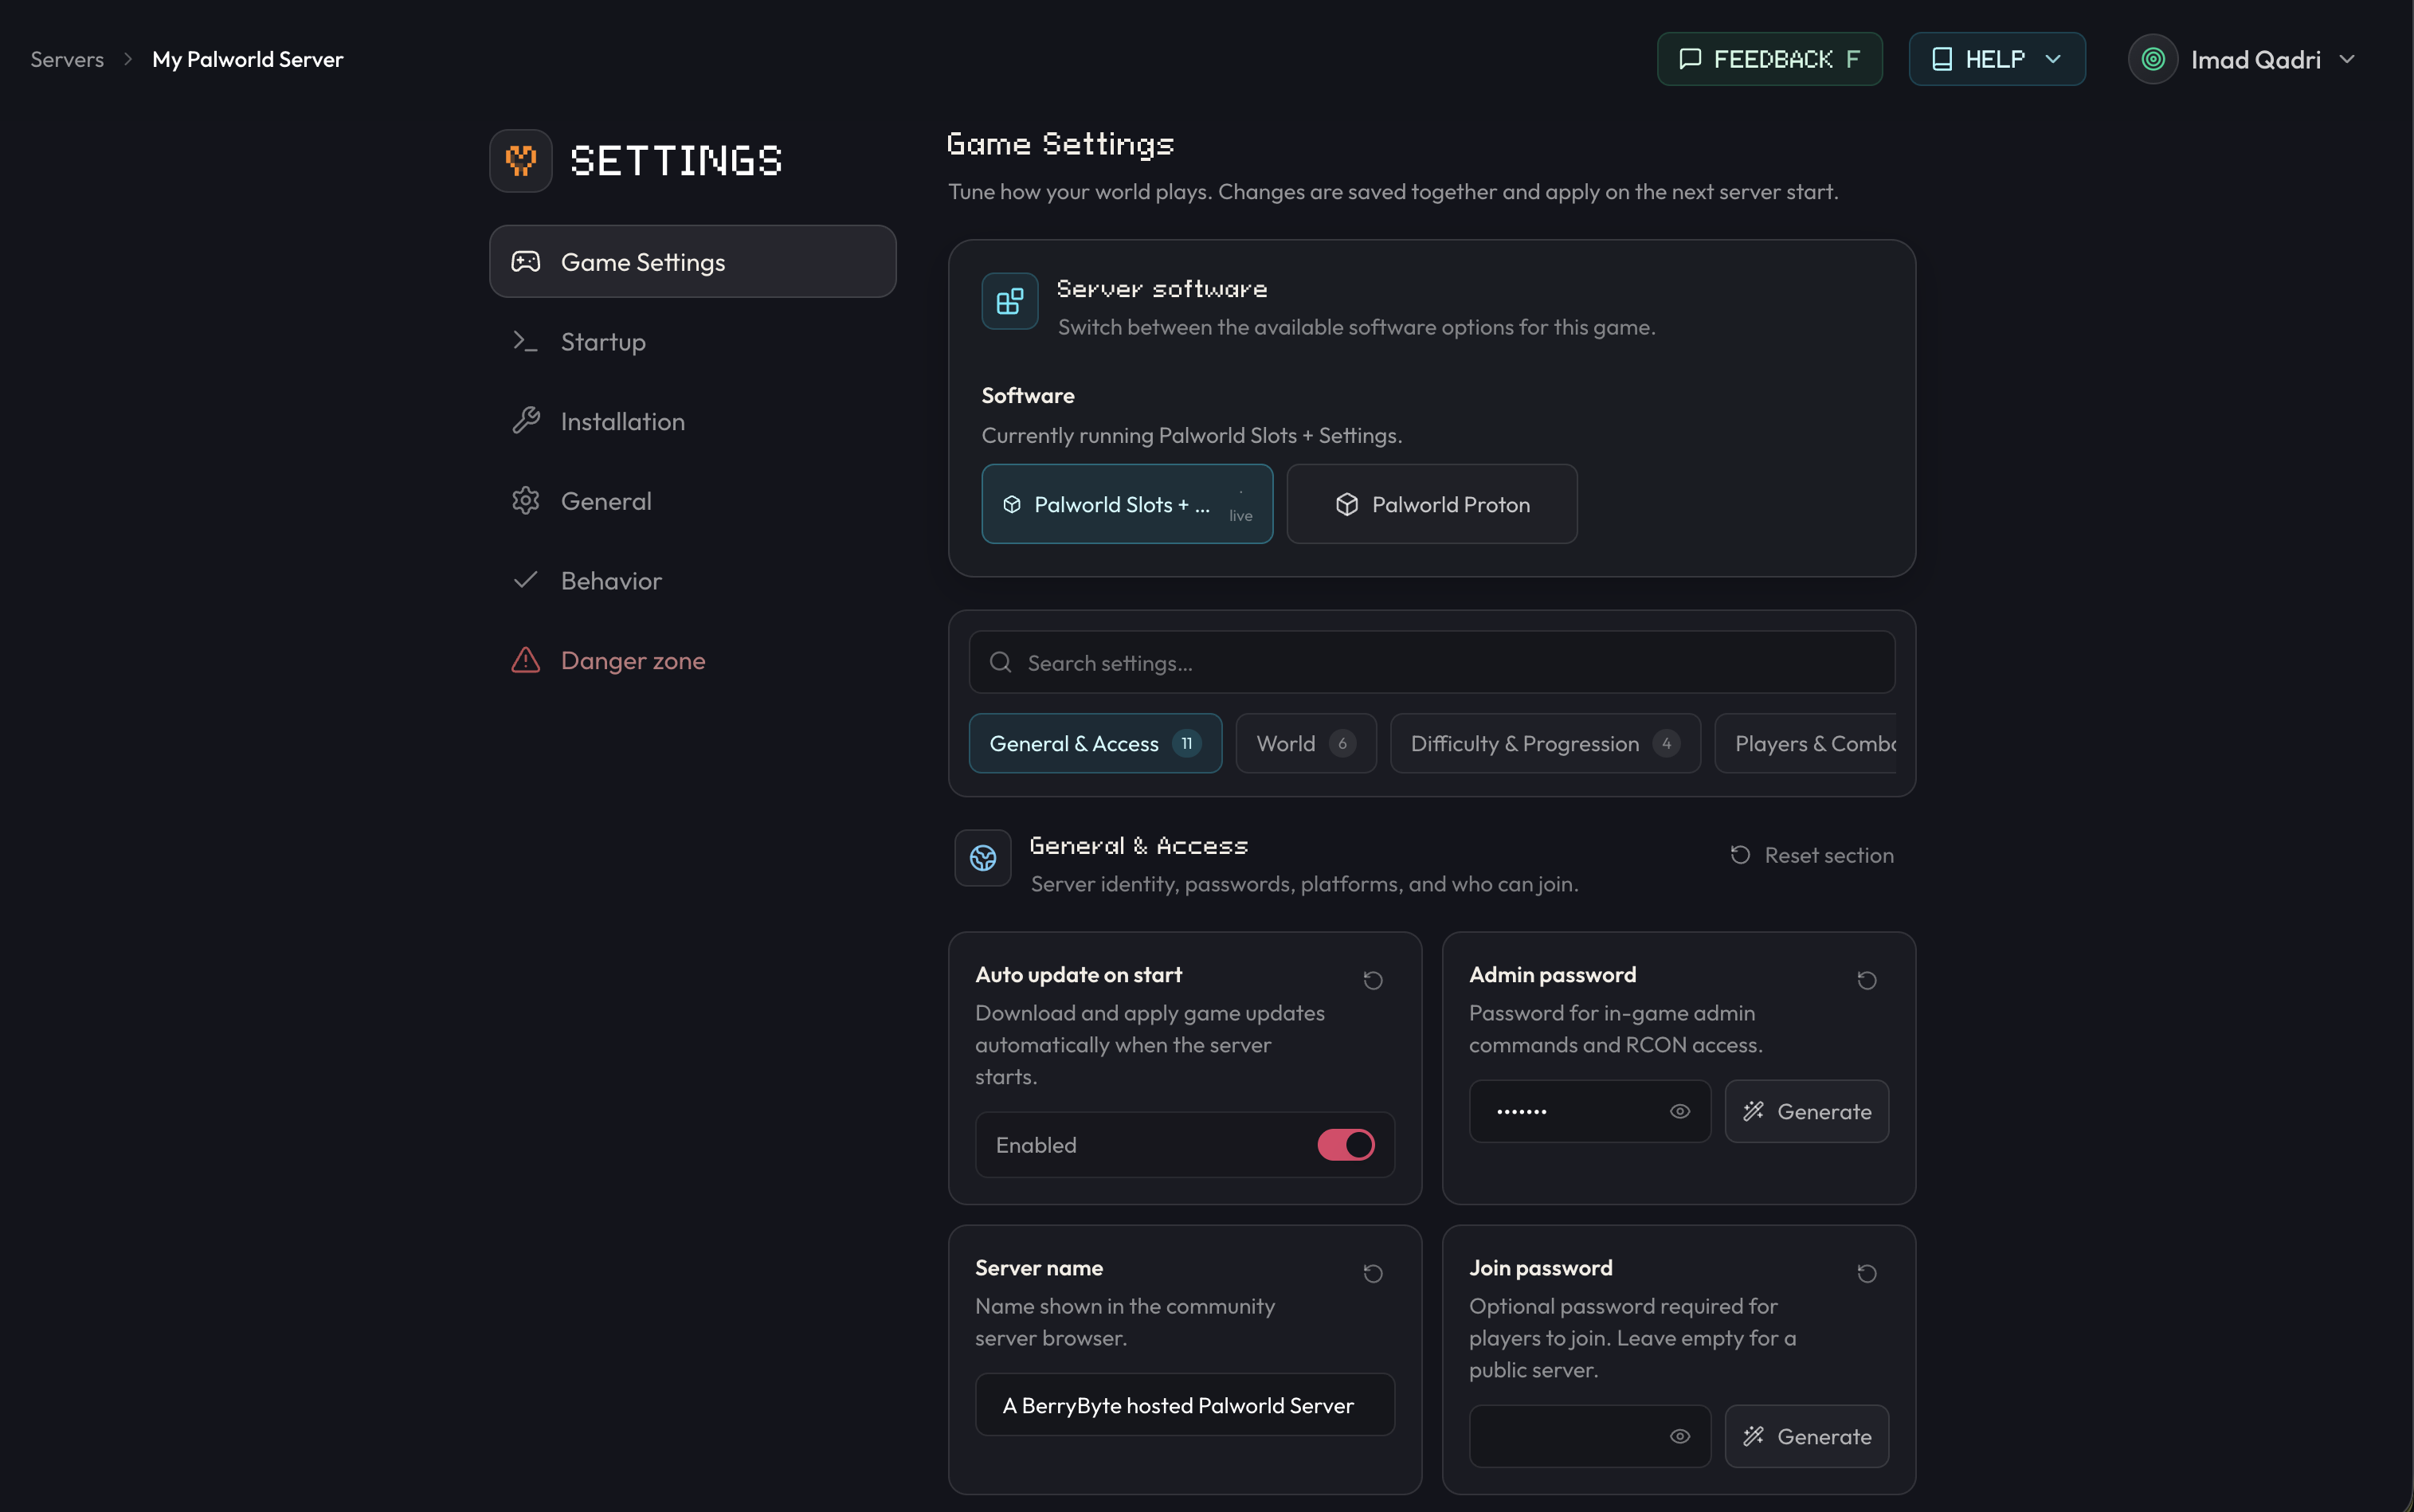
Task: Select the General & Access tab
Action: [1095, 743]
